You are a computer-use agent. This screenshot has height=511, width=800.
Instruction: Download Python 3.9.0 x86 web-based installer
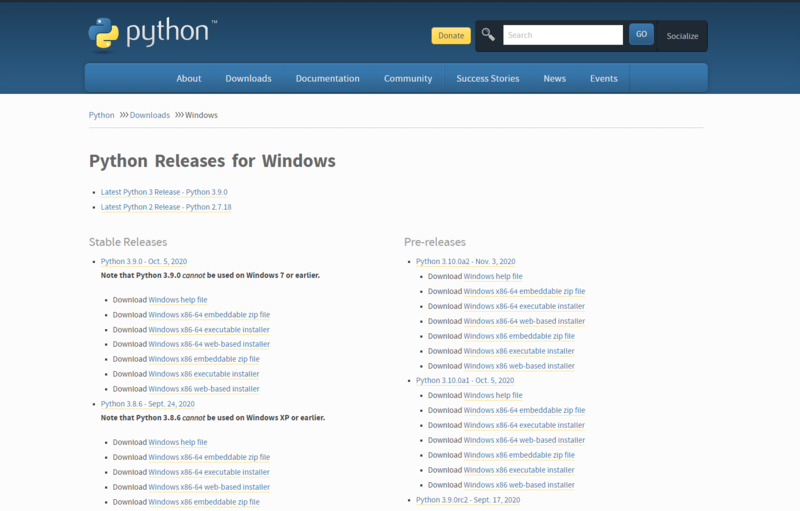pos(204,389)
